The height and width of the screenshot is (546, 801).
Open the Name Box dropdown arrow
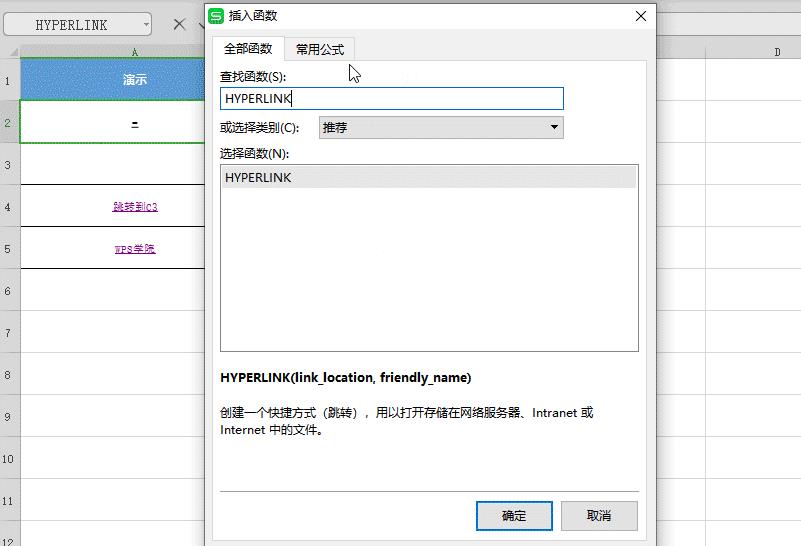coord(146,24)
